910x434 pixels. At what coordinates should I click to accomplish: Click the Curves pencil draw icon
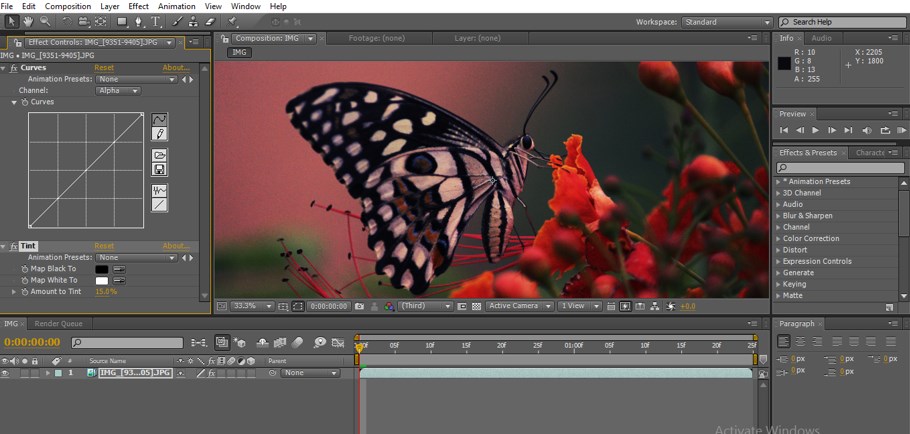160,134
